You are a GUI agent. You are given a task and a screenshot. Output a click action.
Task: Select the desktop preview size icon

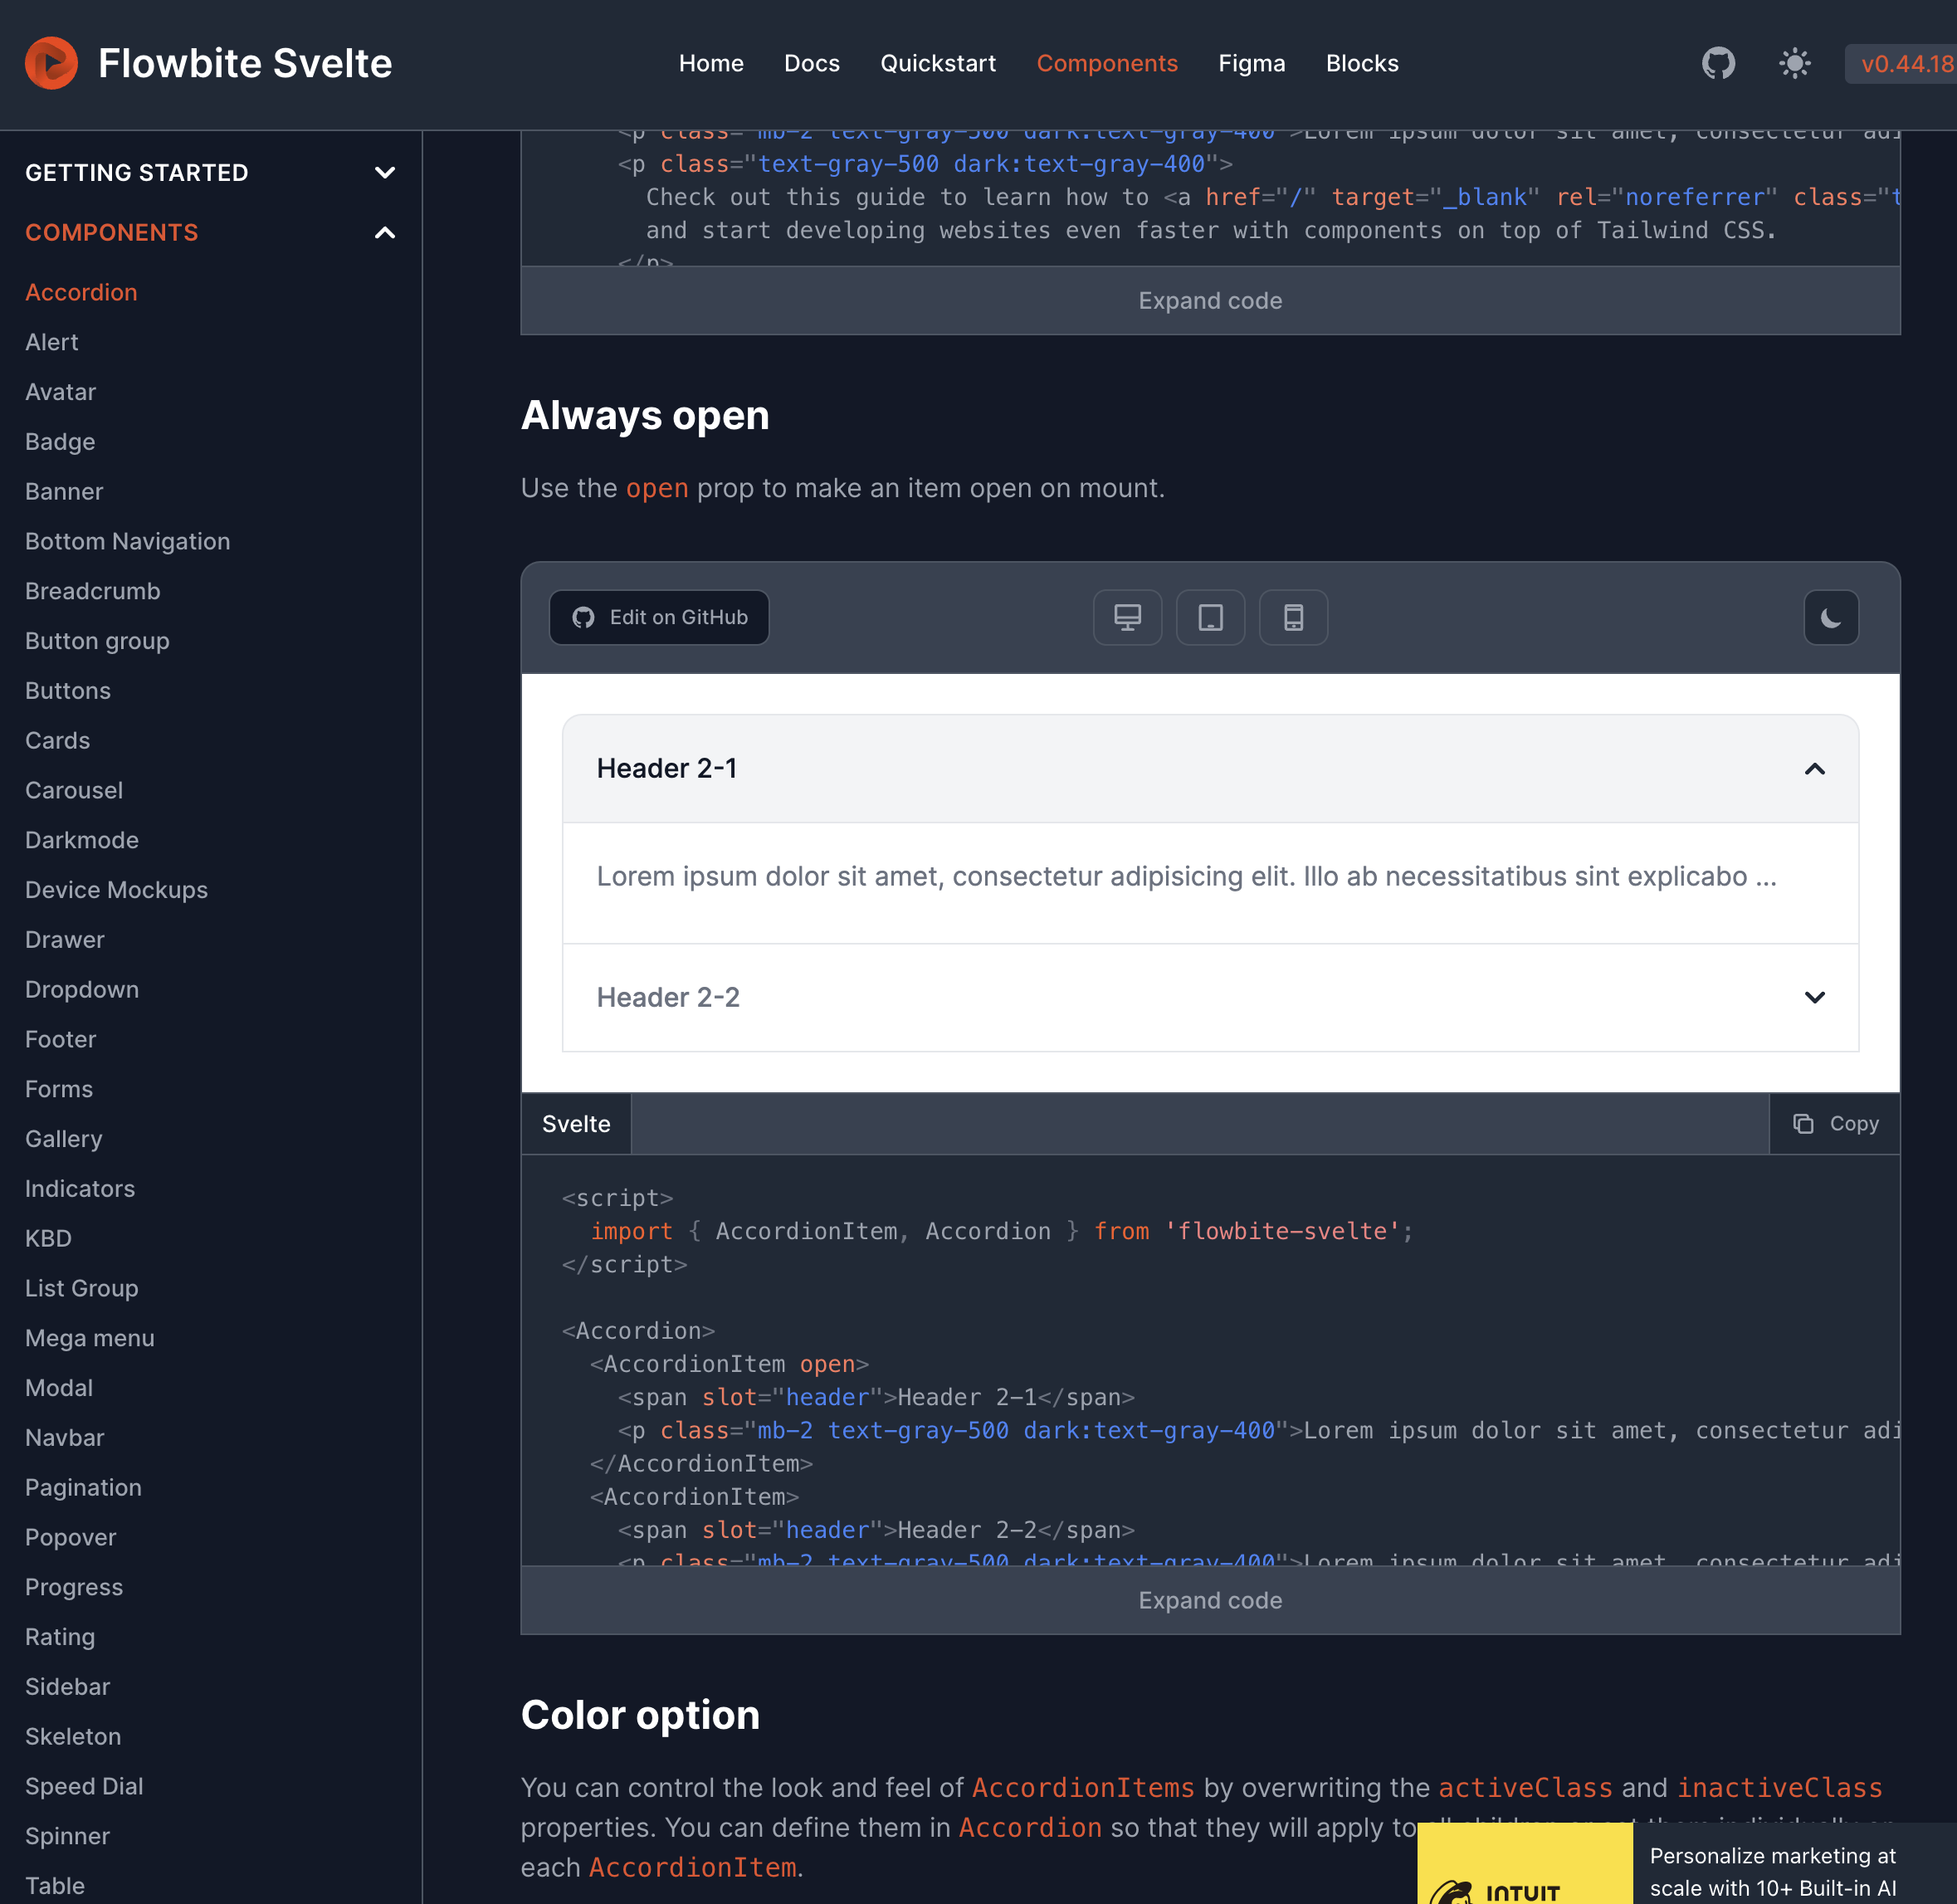tap(1127, 617)
